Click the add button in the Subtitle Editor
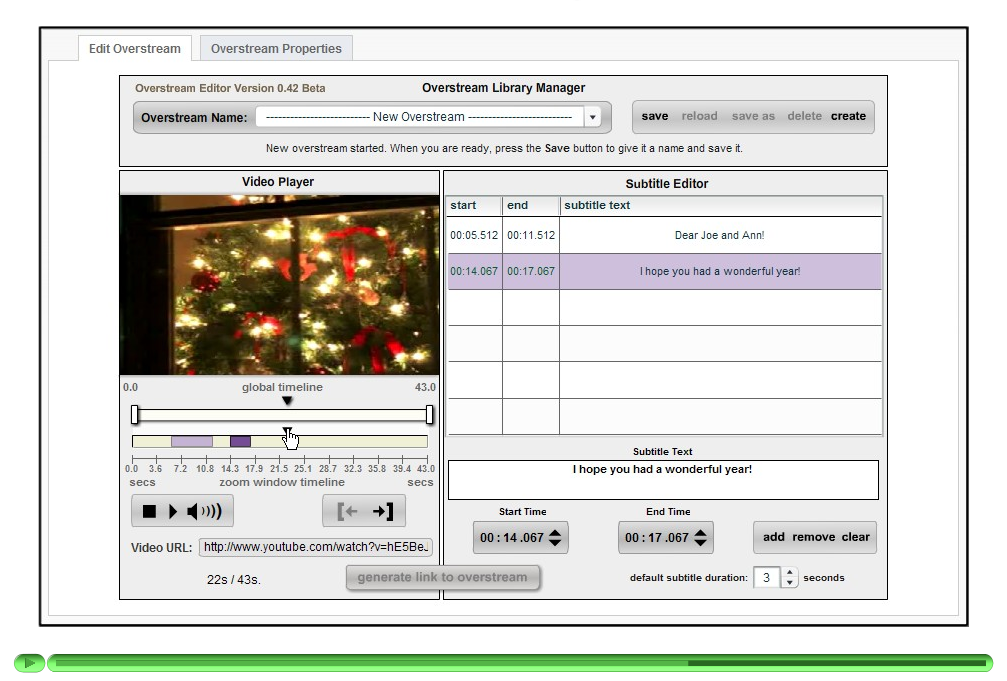Viewport: 1007px width, 681px height. coord(773,537)
